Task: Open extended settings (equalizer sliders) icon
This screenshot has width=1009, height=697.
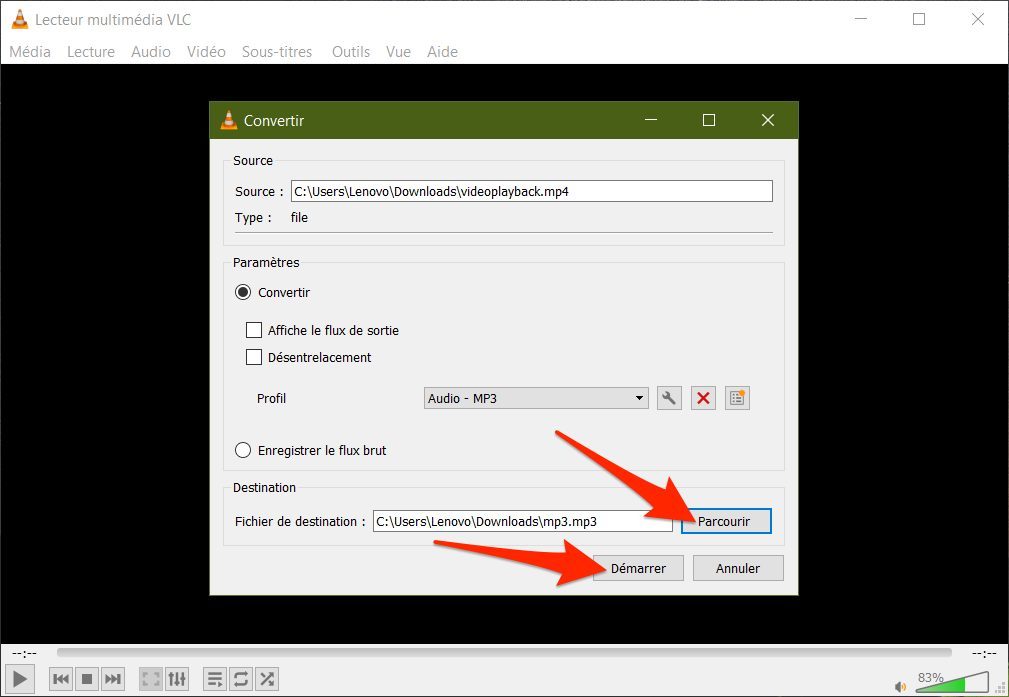Action: tap(176, 679)
